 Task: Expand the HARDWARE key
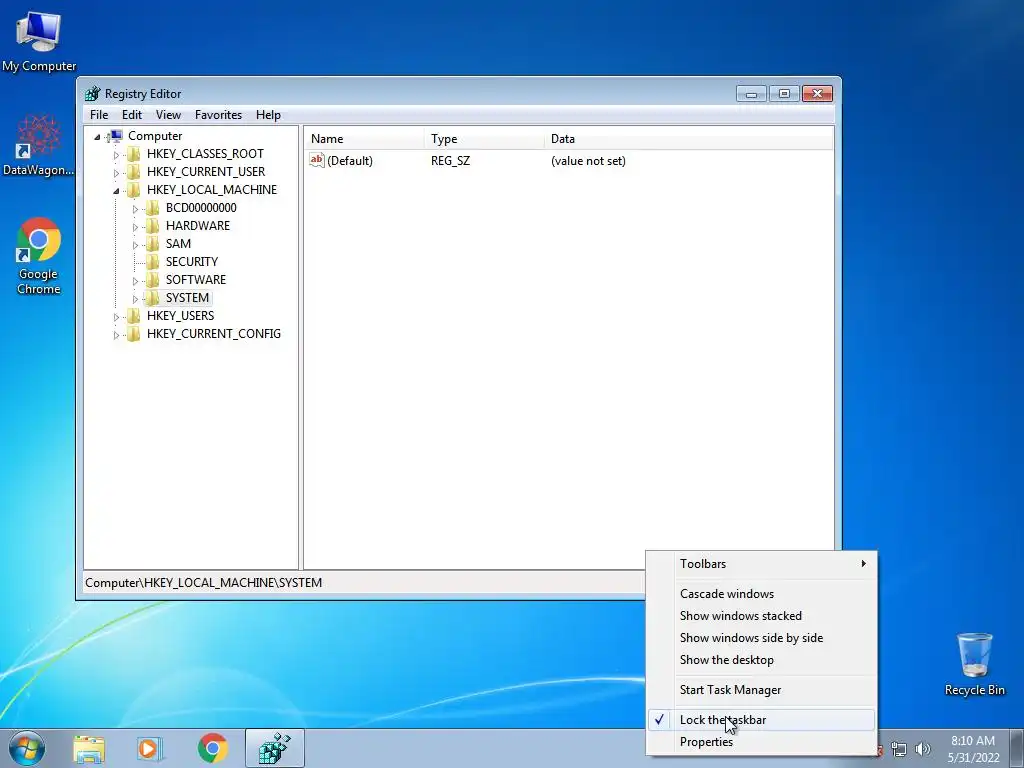(135, 227)
